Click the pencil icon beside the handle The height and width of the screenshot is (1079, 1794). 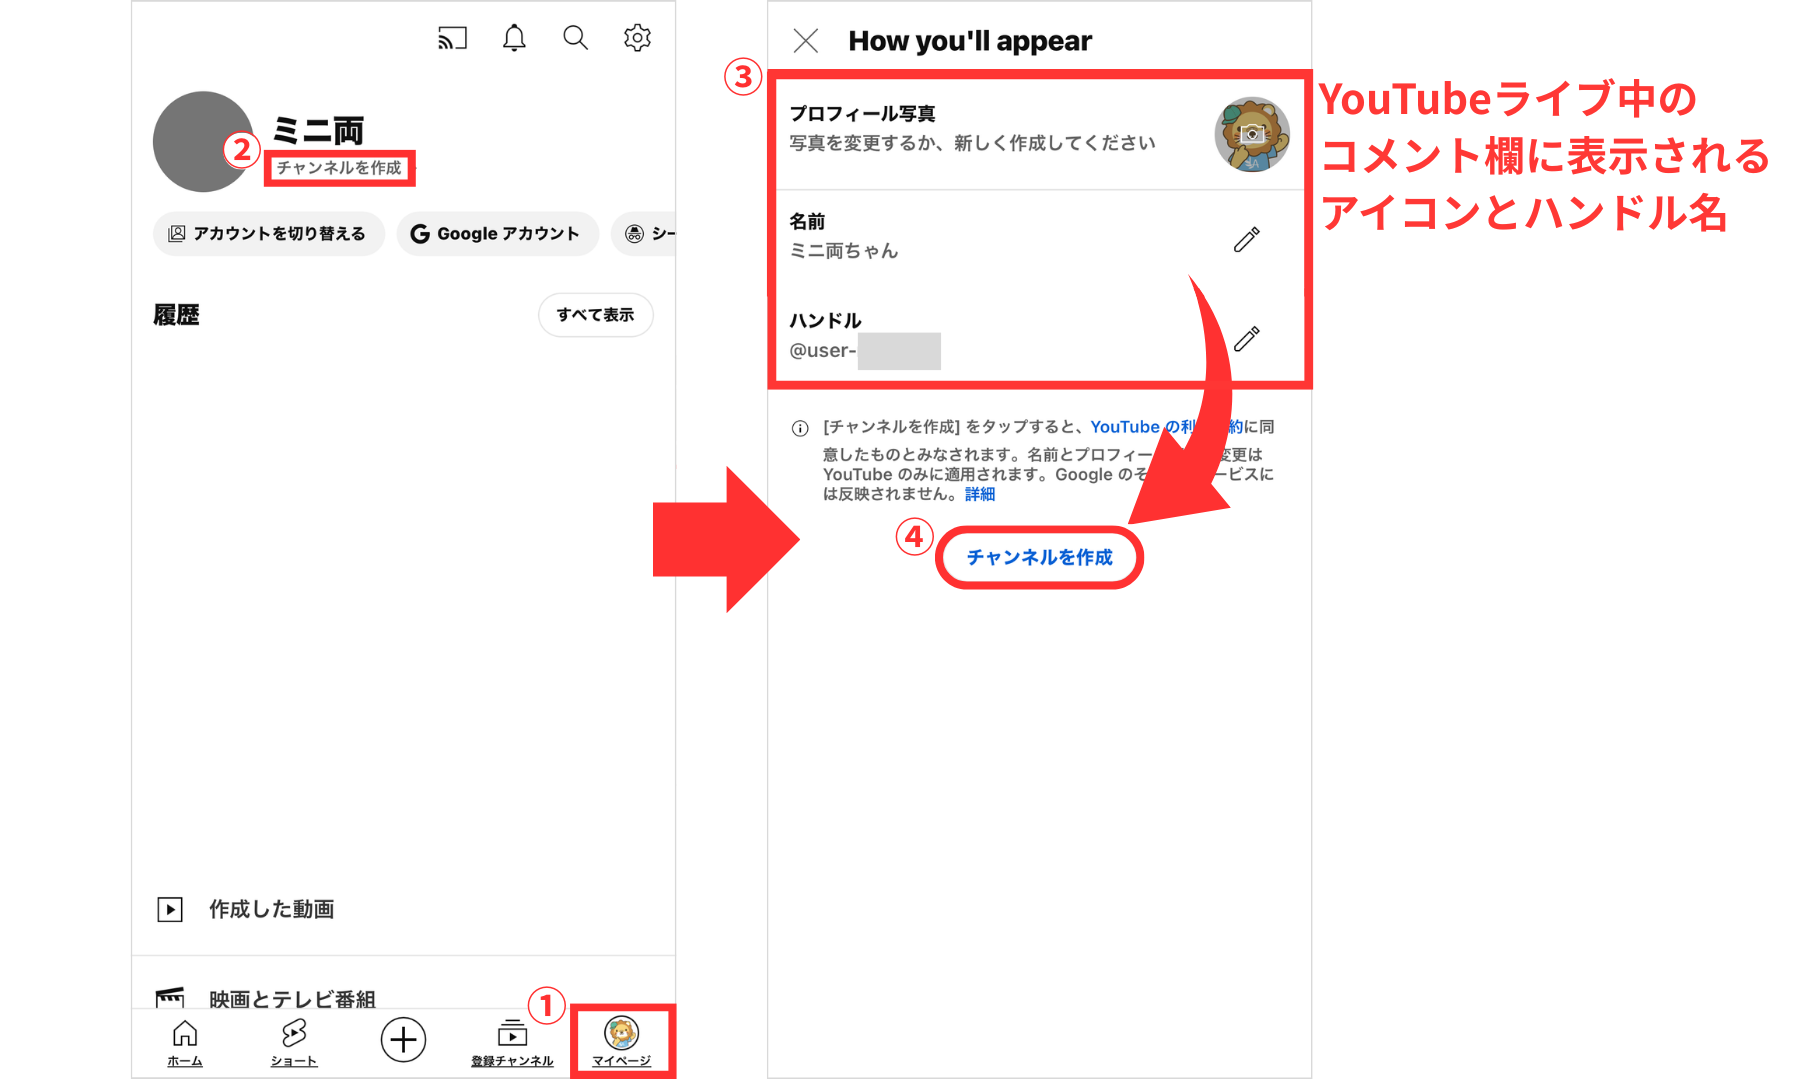click(1247, 337)
